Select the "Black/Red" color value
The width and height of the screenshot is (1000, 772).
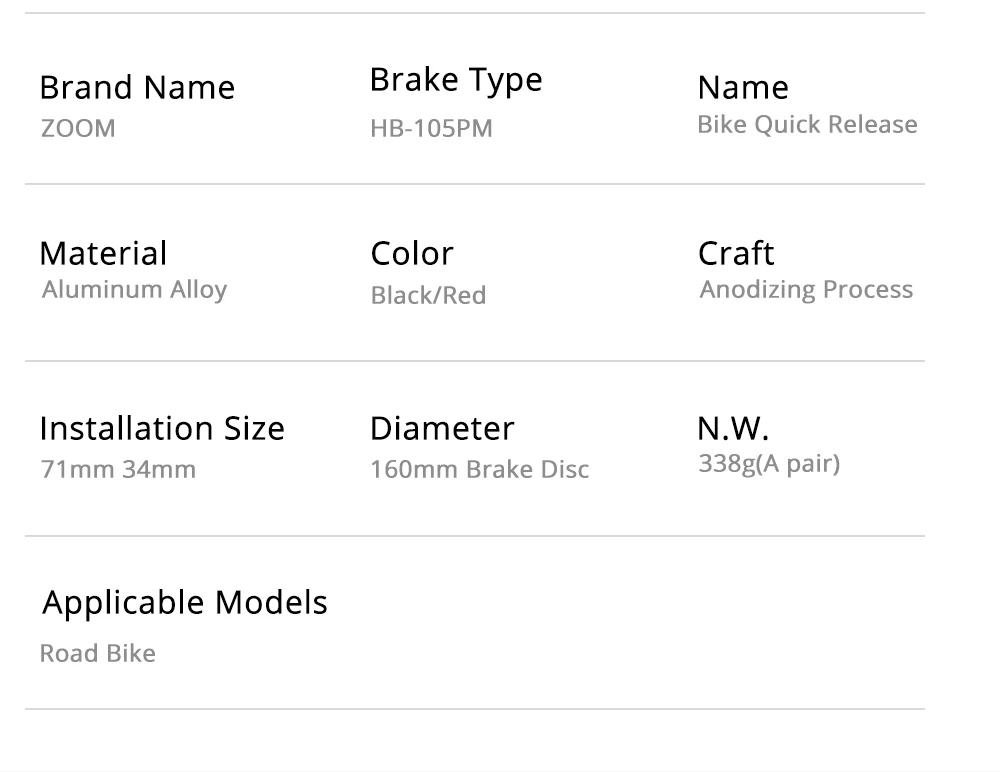pos(428,296)
